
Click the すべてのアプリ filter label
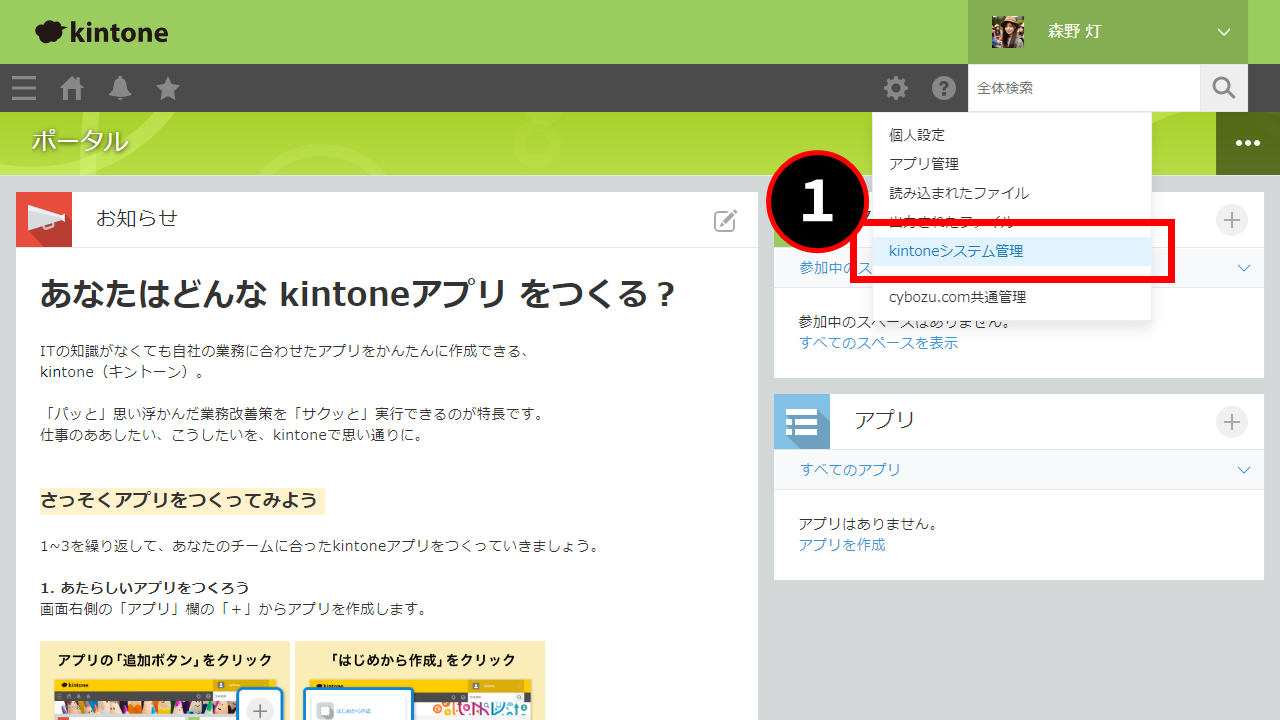[x=850, y=470]
